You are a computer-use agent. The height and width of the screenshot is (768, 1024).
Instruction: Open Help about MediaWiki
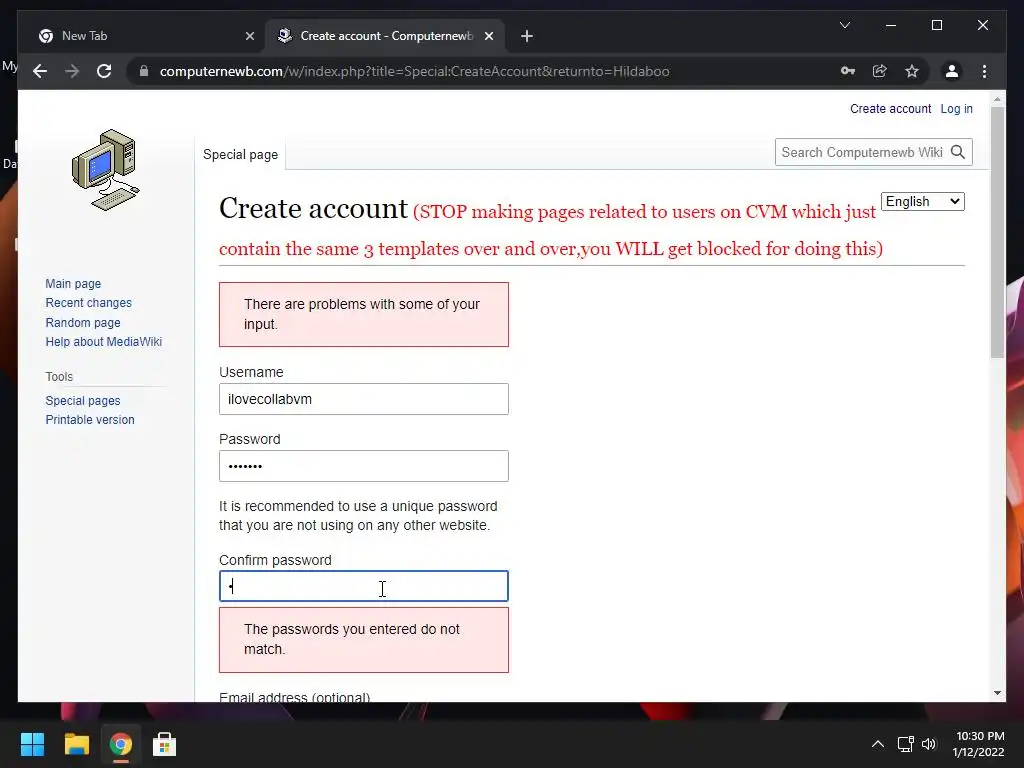click(103, 342)
